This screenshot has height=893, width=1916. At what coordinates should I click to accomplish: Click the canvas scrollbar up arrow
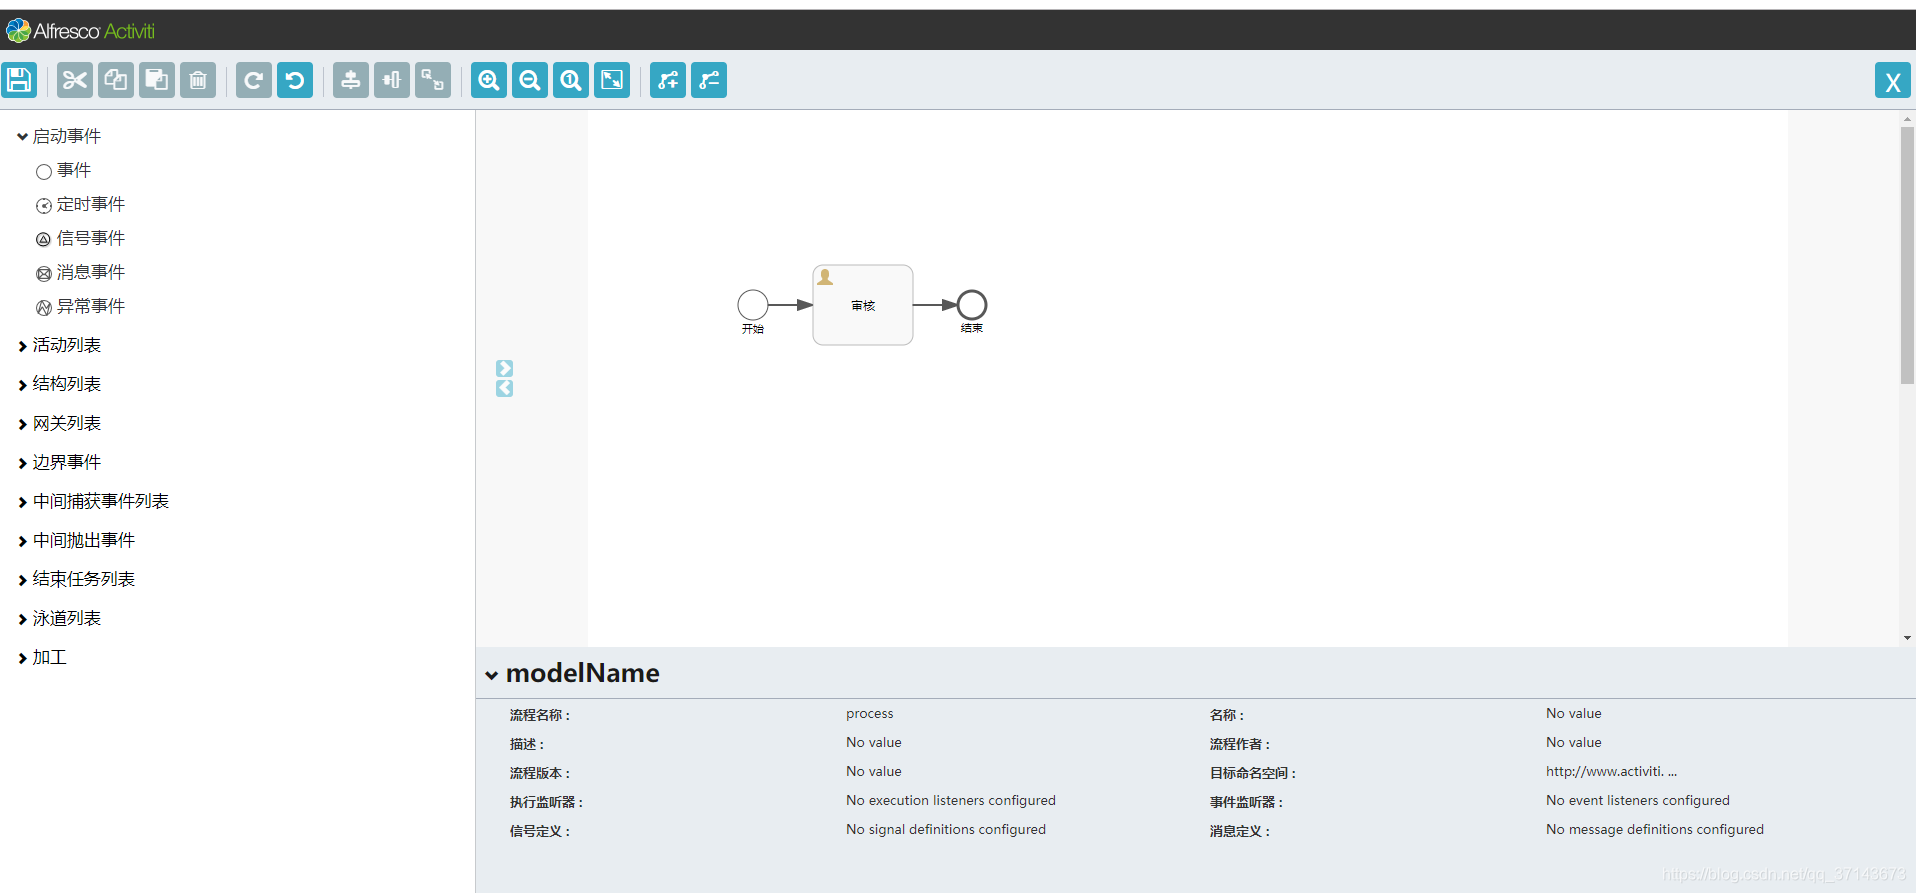click(1907, 118)
